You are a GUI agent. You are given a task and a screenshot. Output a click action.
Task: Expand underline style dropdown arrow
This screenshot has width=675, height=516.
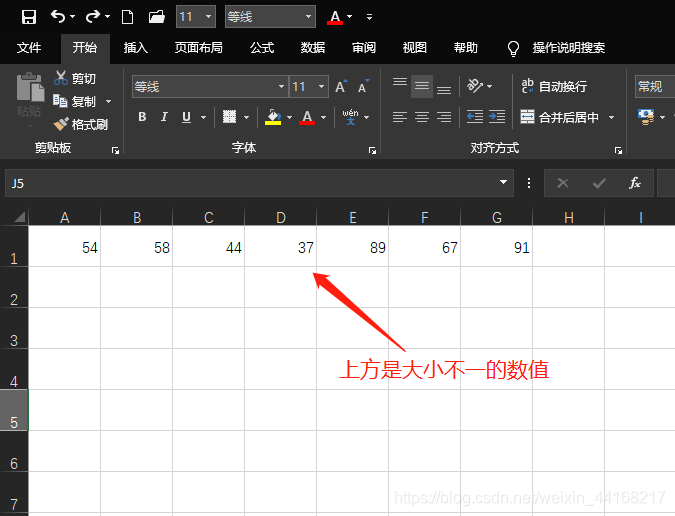203,117
